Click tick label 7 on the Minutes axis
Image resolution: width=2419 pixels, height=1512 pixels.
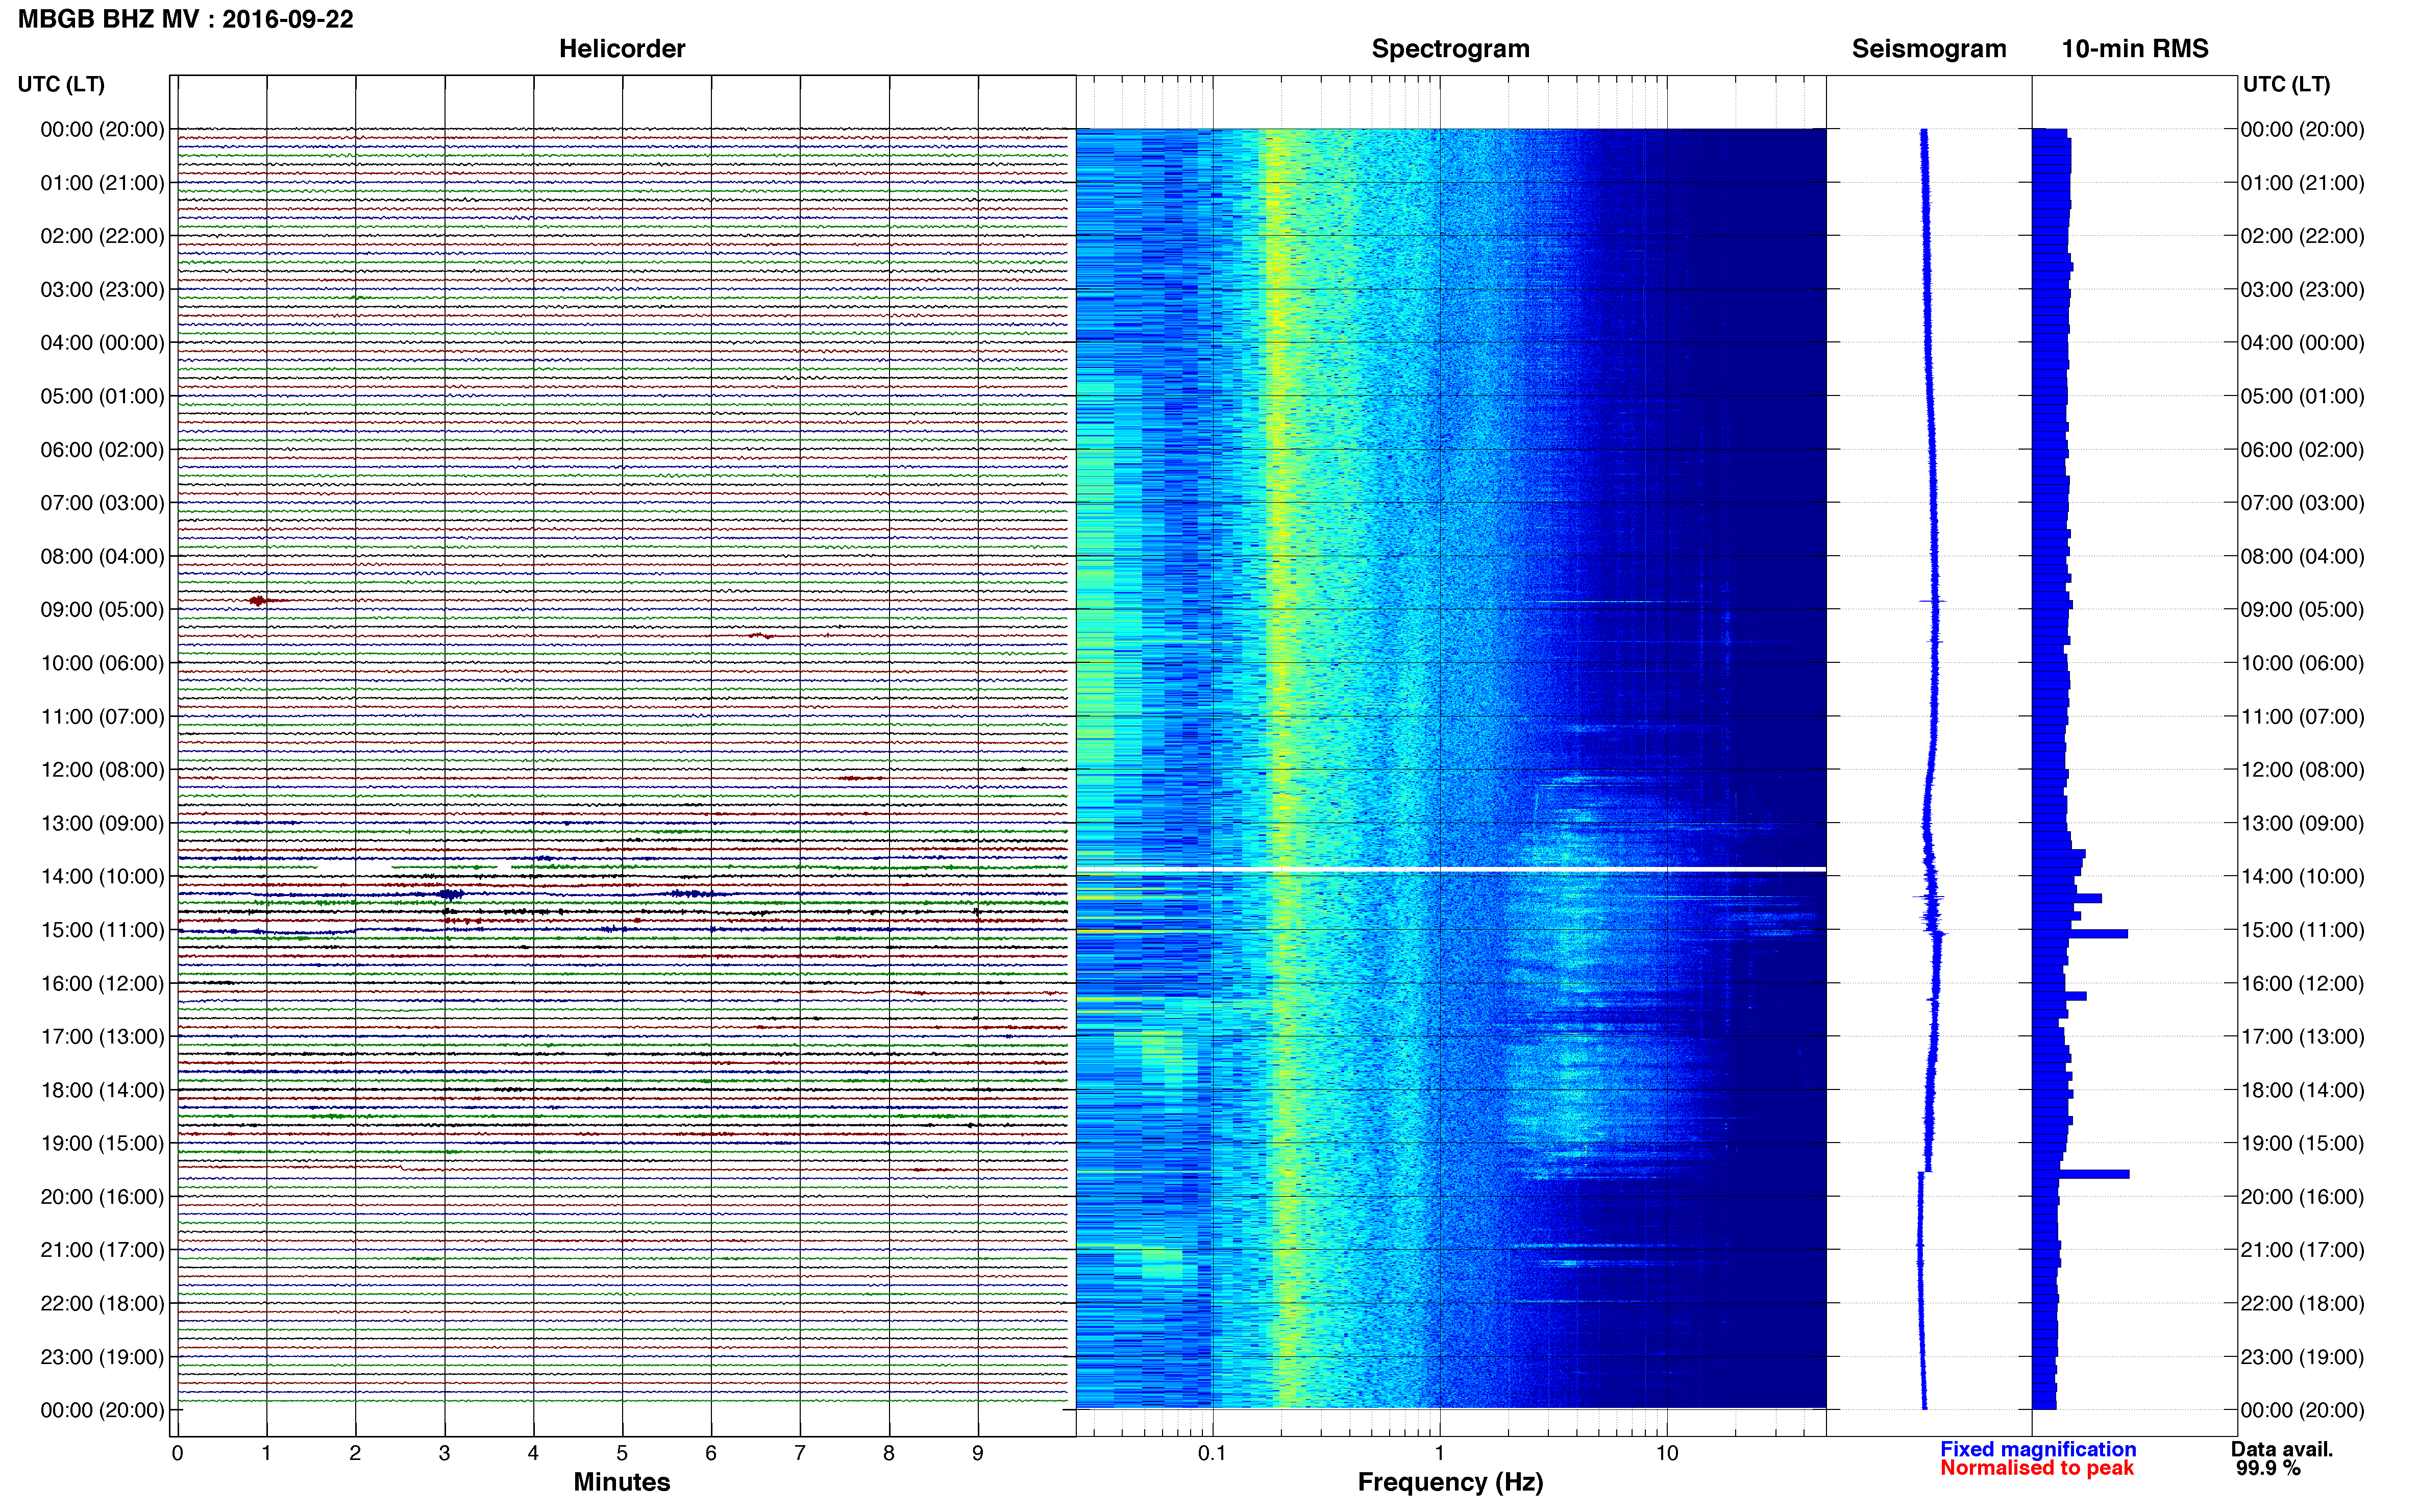point(800,1454)
